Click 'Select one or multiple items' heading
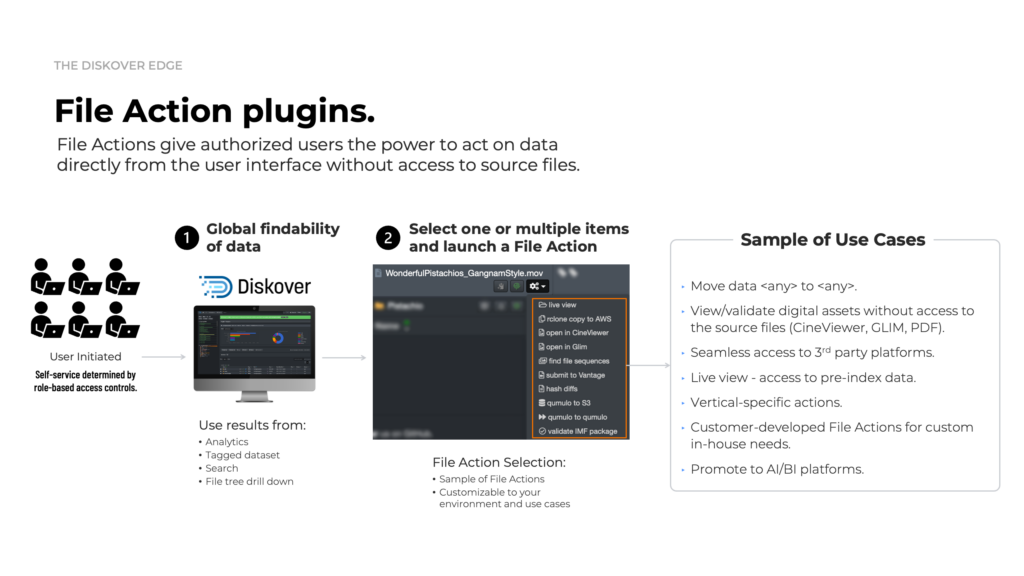 tap(519, 229)
